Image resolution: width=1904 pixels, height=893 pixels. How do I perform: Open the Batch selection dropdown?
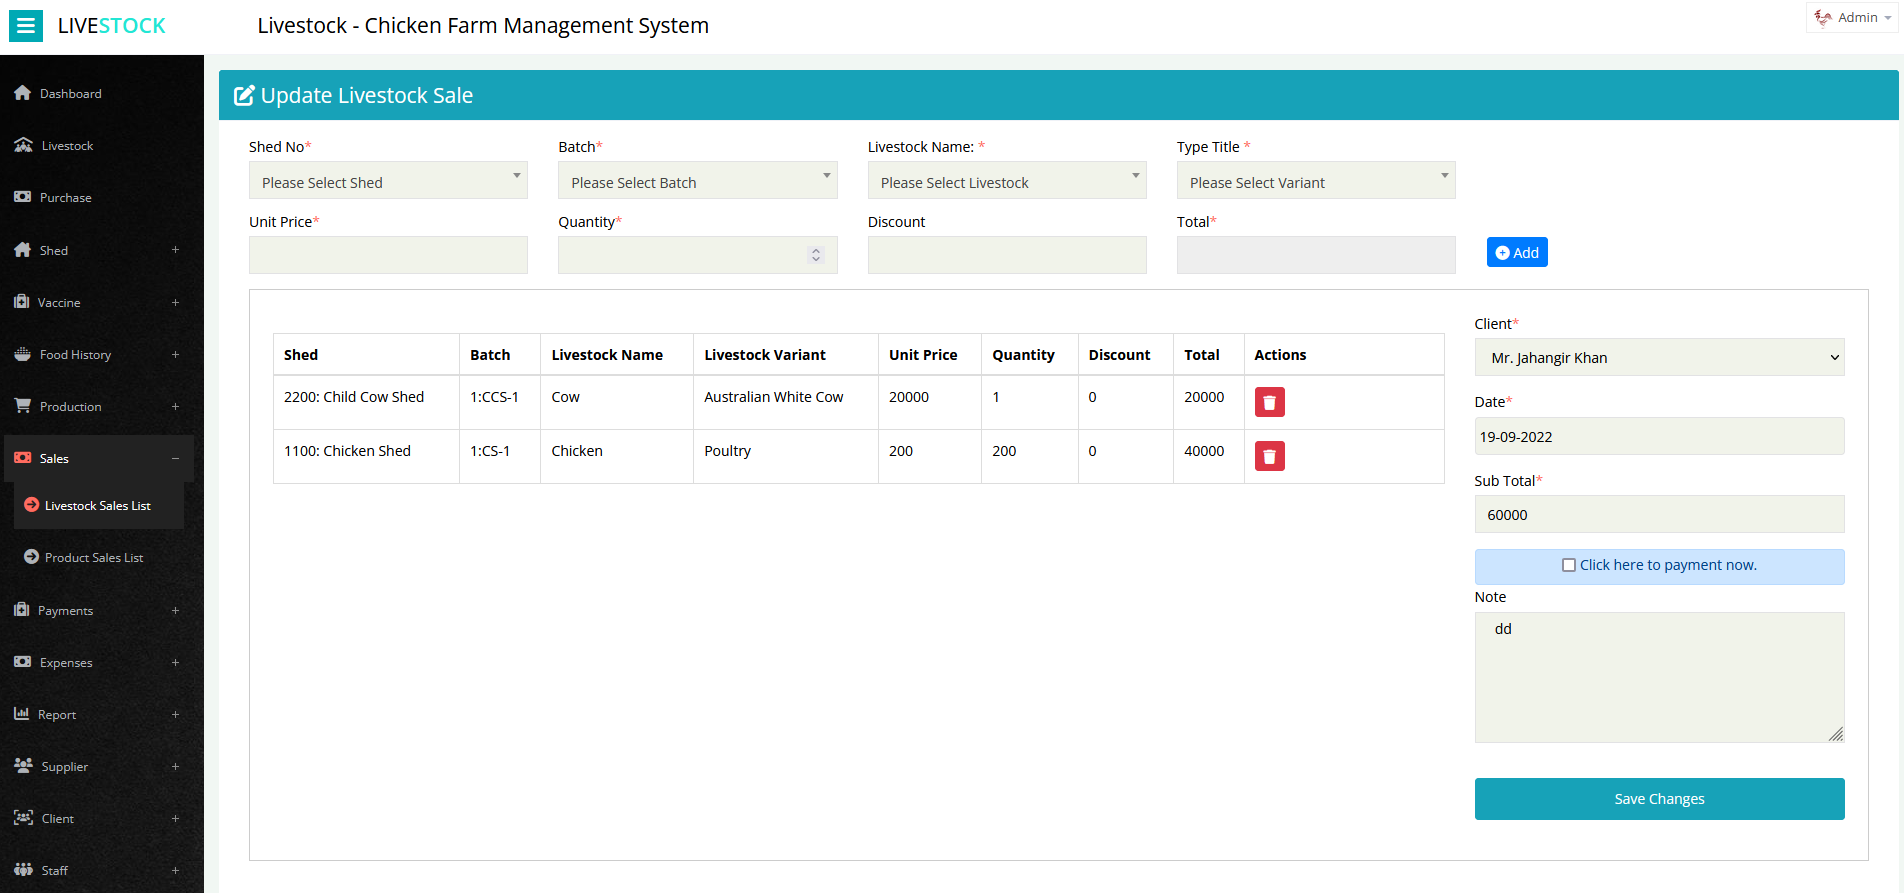click(697, 181)
